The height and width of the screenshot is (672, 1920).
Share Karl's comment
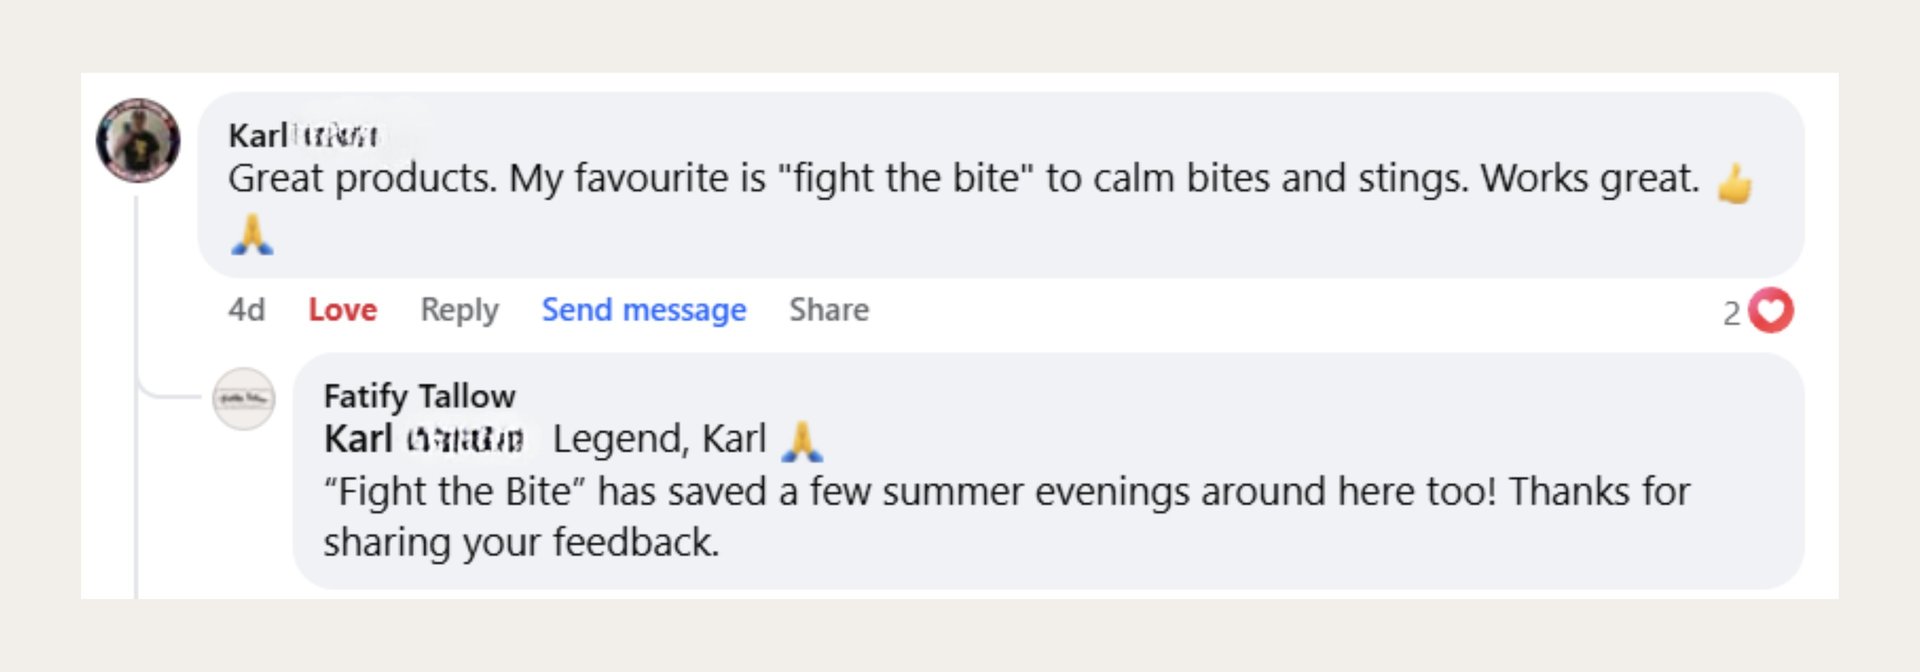click(x=829, y=310)
